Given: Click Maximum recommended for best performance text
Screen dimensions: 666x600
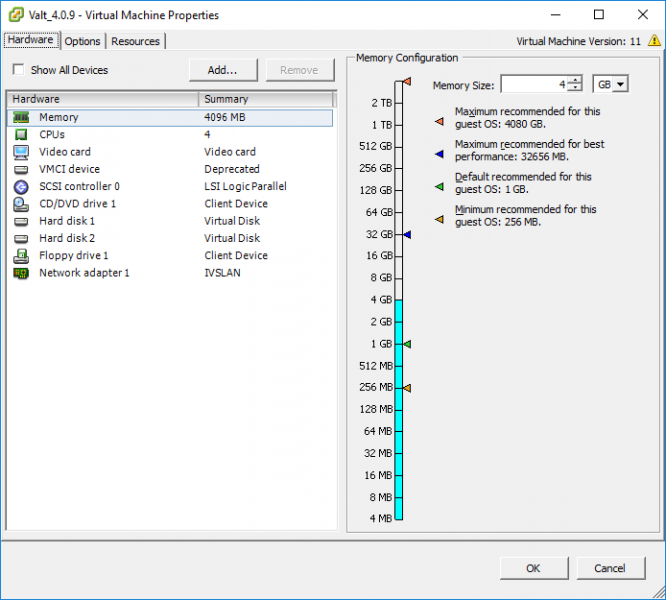Looking at the screenshot, I should (529, 150).
